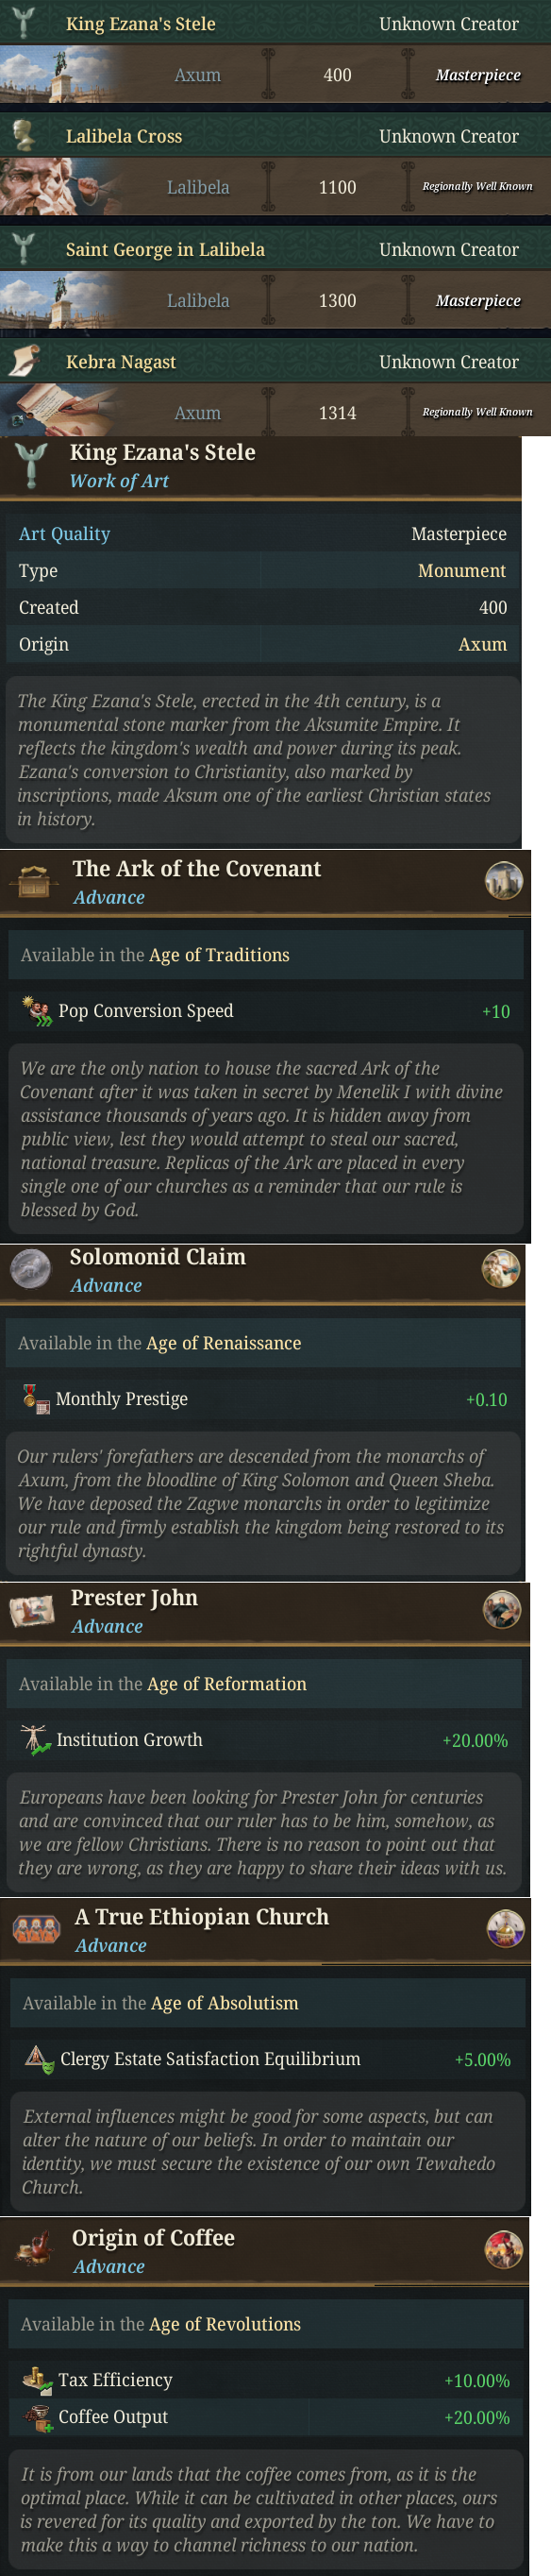551x2576 pixels.
Task: Click the Art Quality label
Action: [x=64, y=534]
